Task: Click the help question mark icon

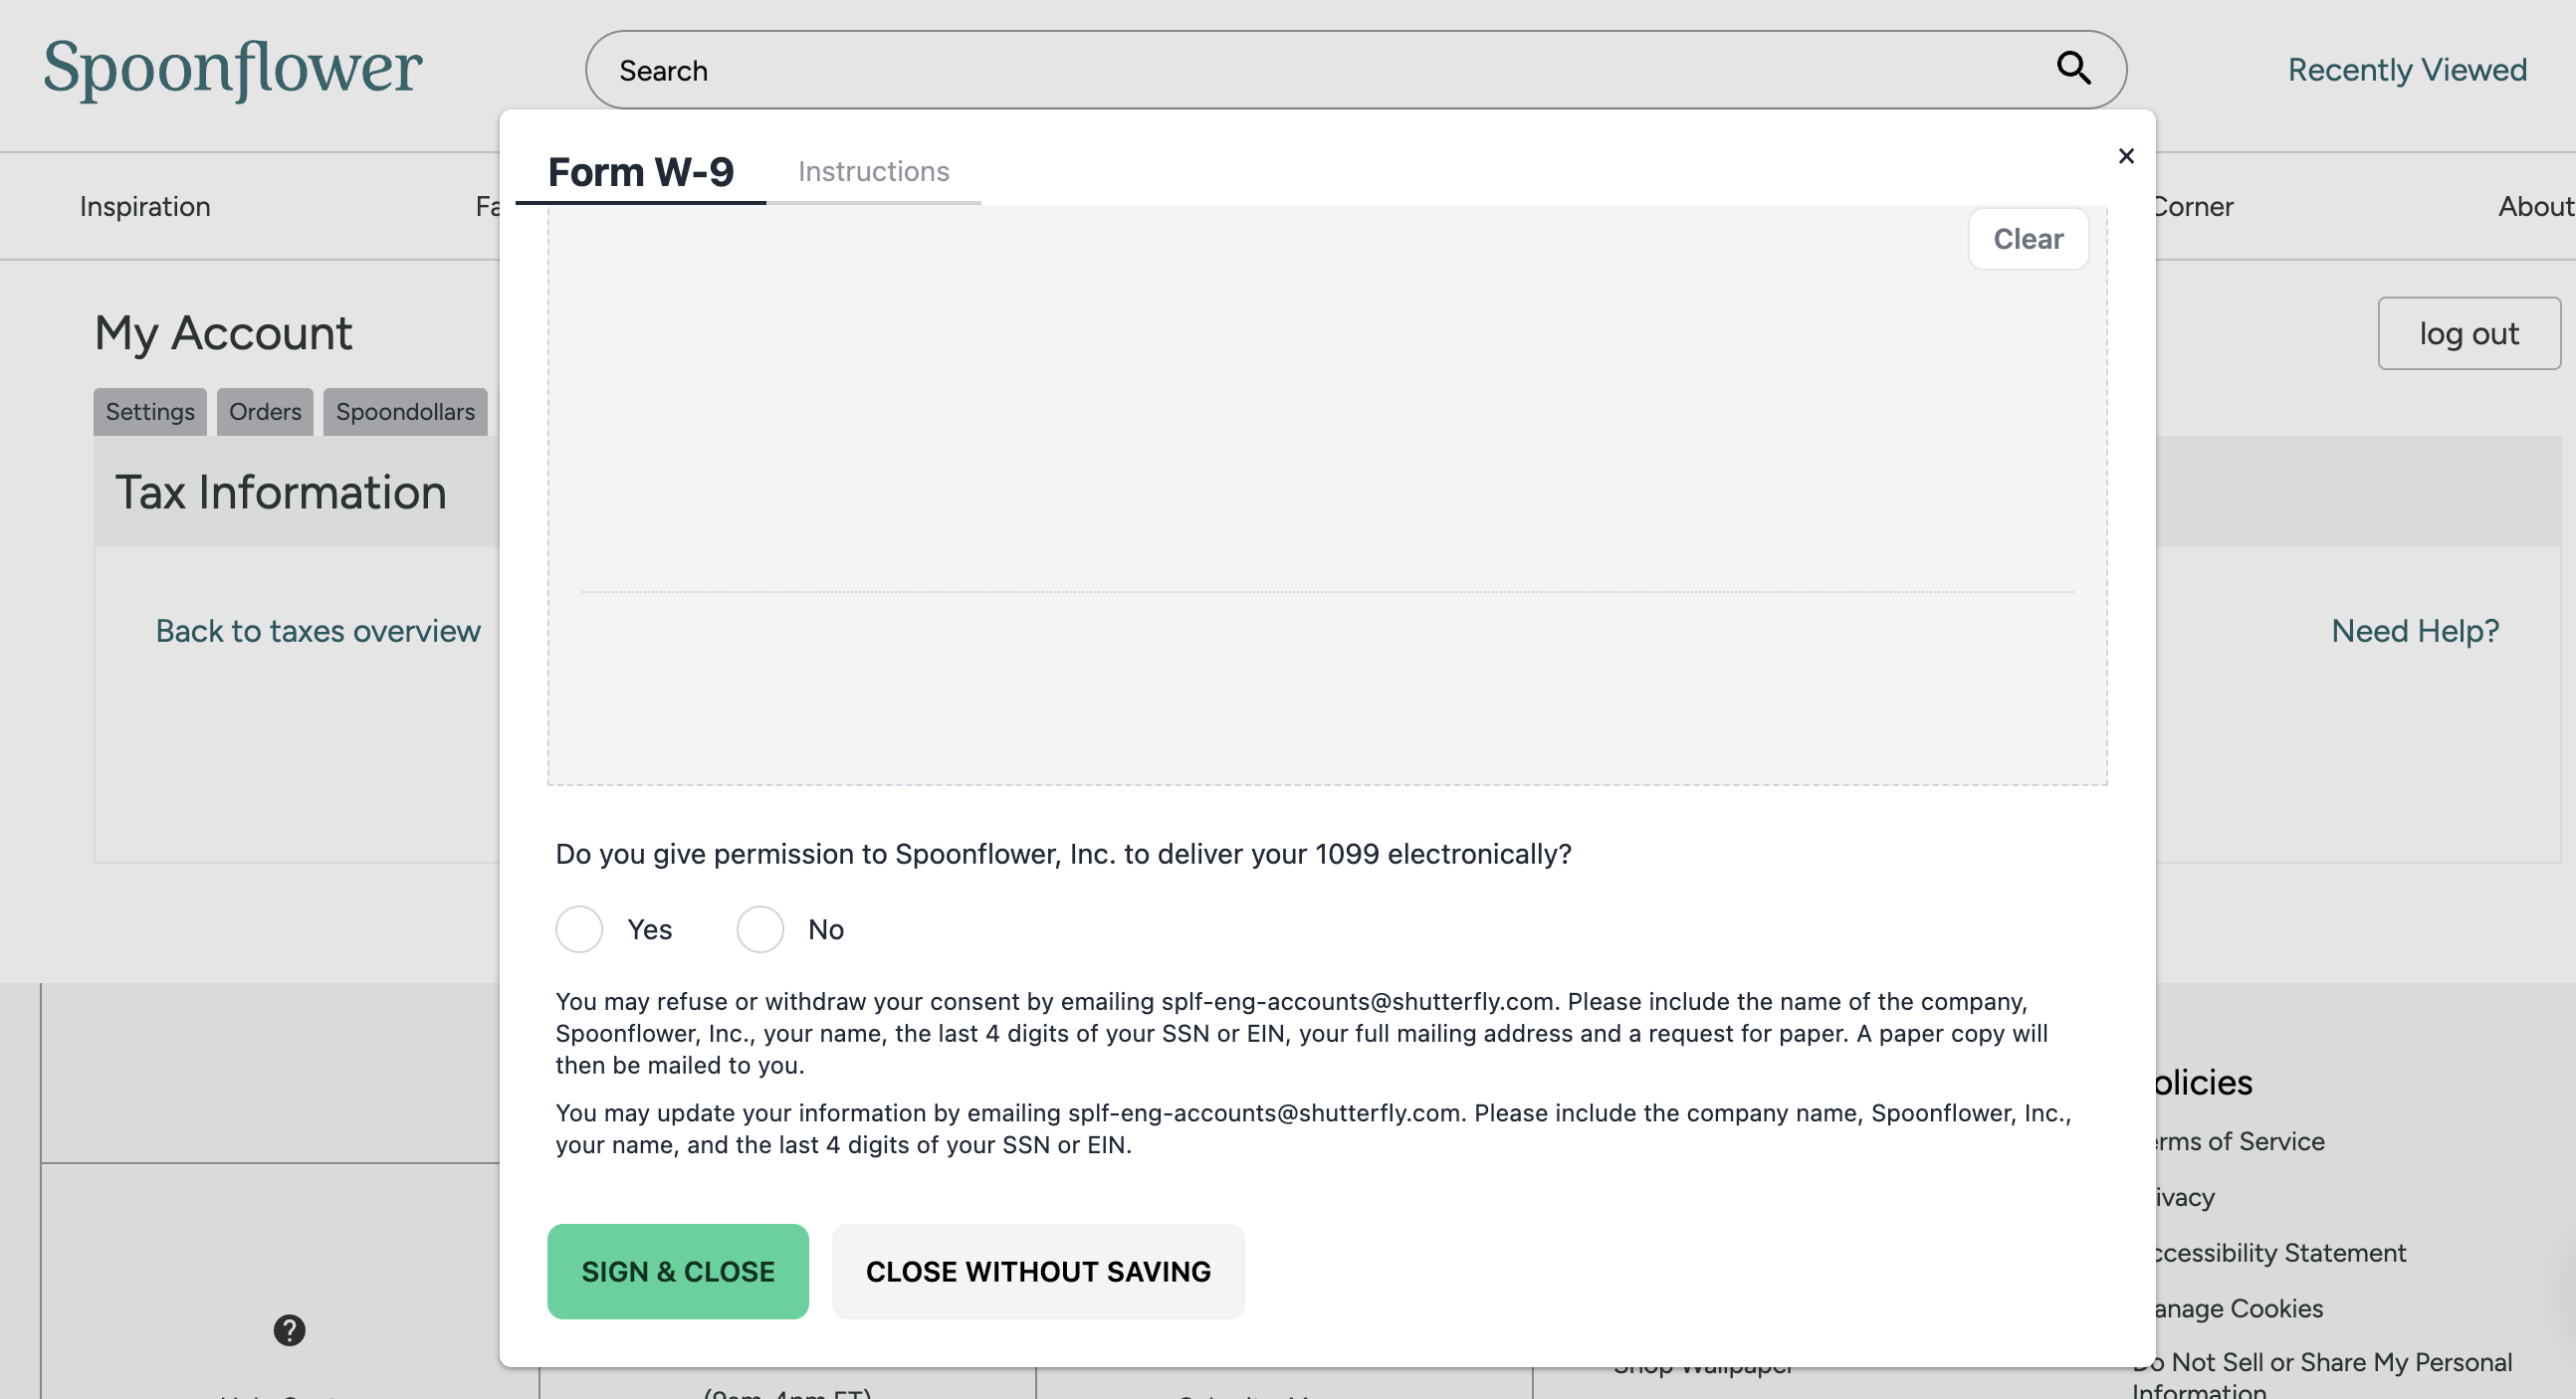Action: click(x=289, y=1330)
